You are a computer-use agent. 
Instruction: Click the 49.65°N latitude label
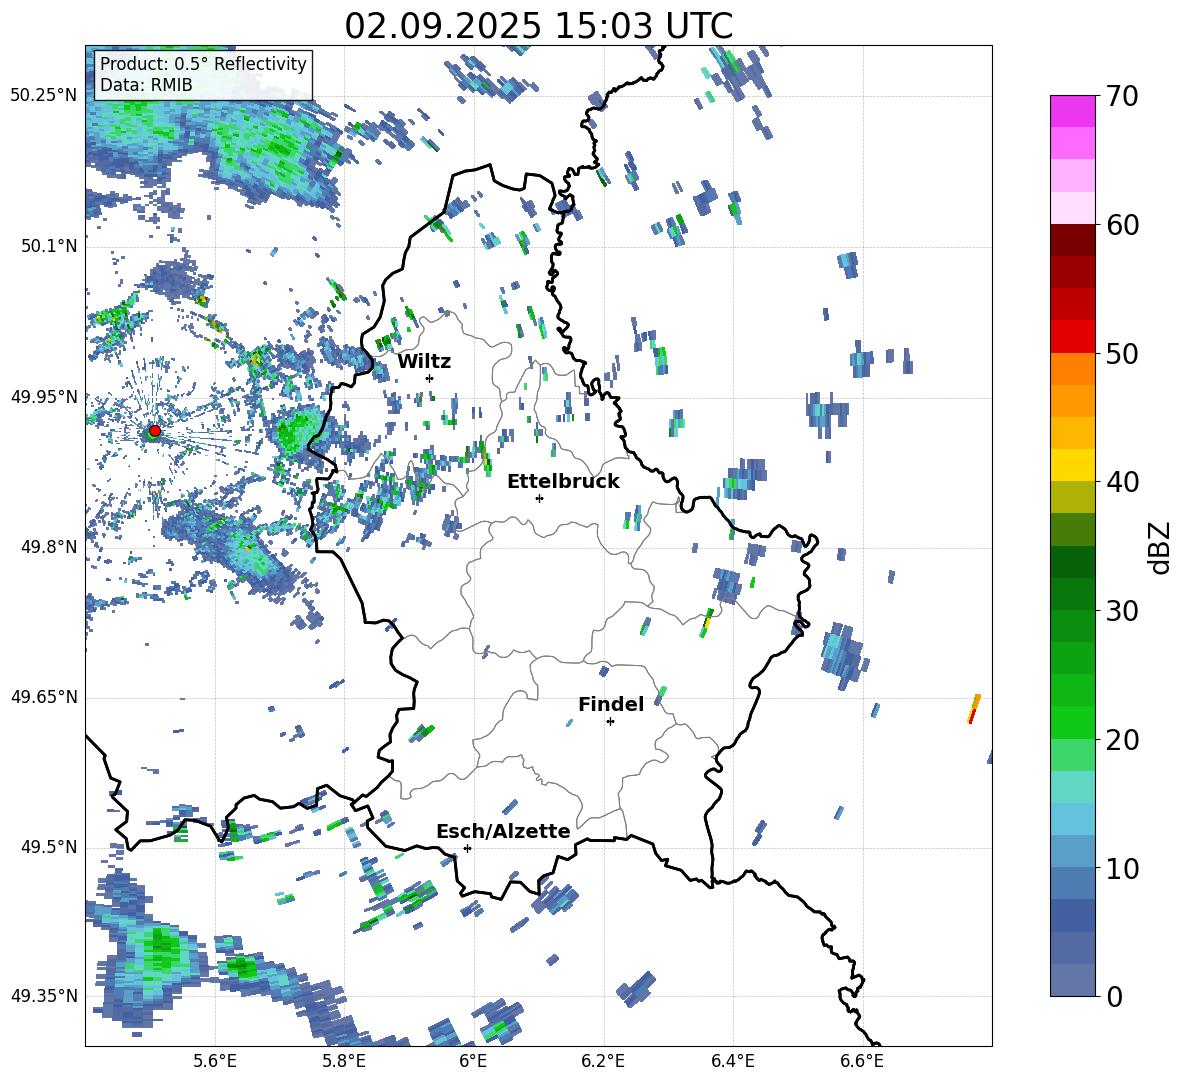point(44,697)
